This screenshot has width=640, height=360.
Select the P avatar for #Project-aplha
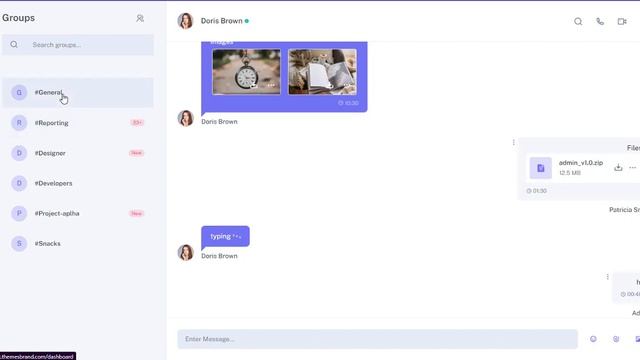[x=19, y=213]
